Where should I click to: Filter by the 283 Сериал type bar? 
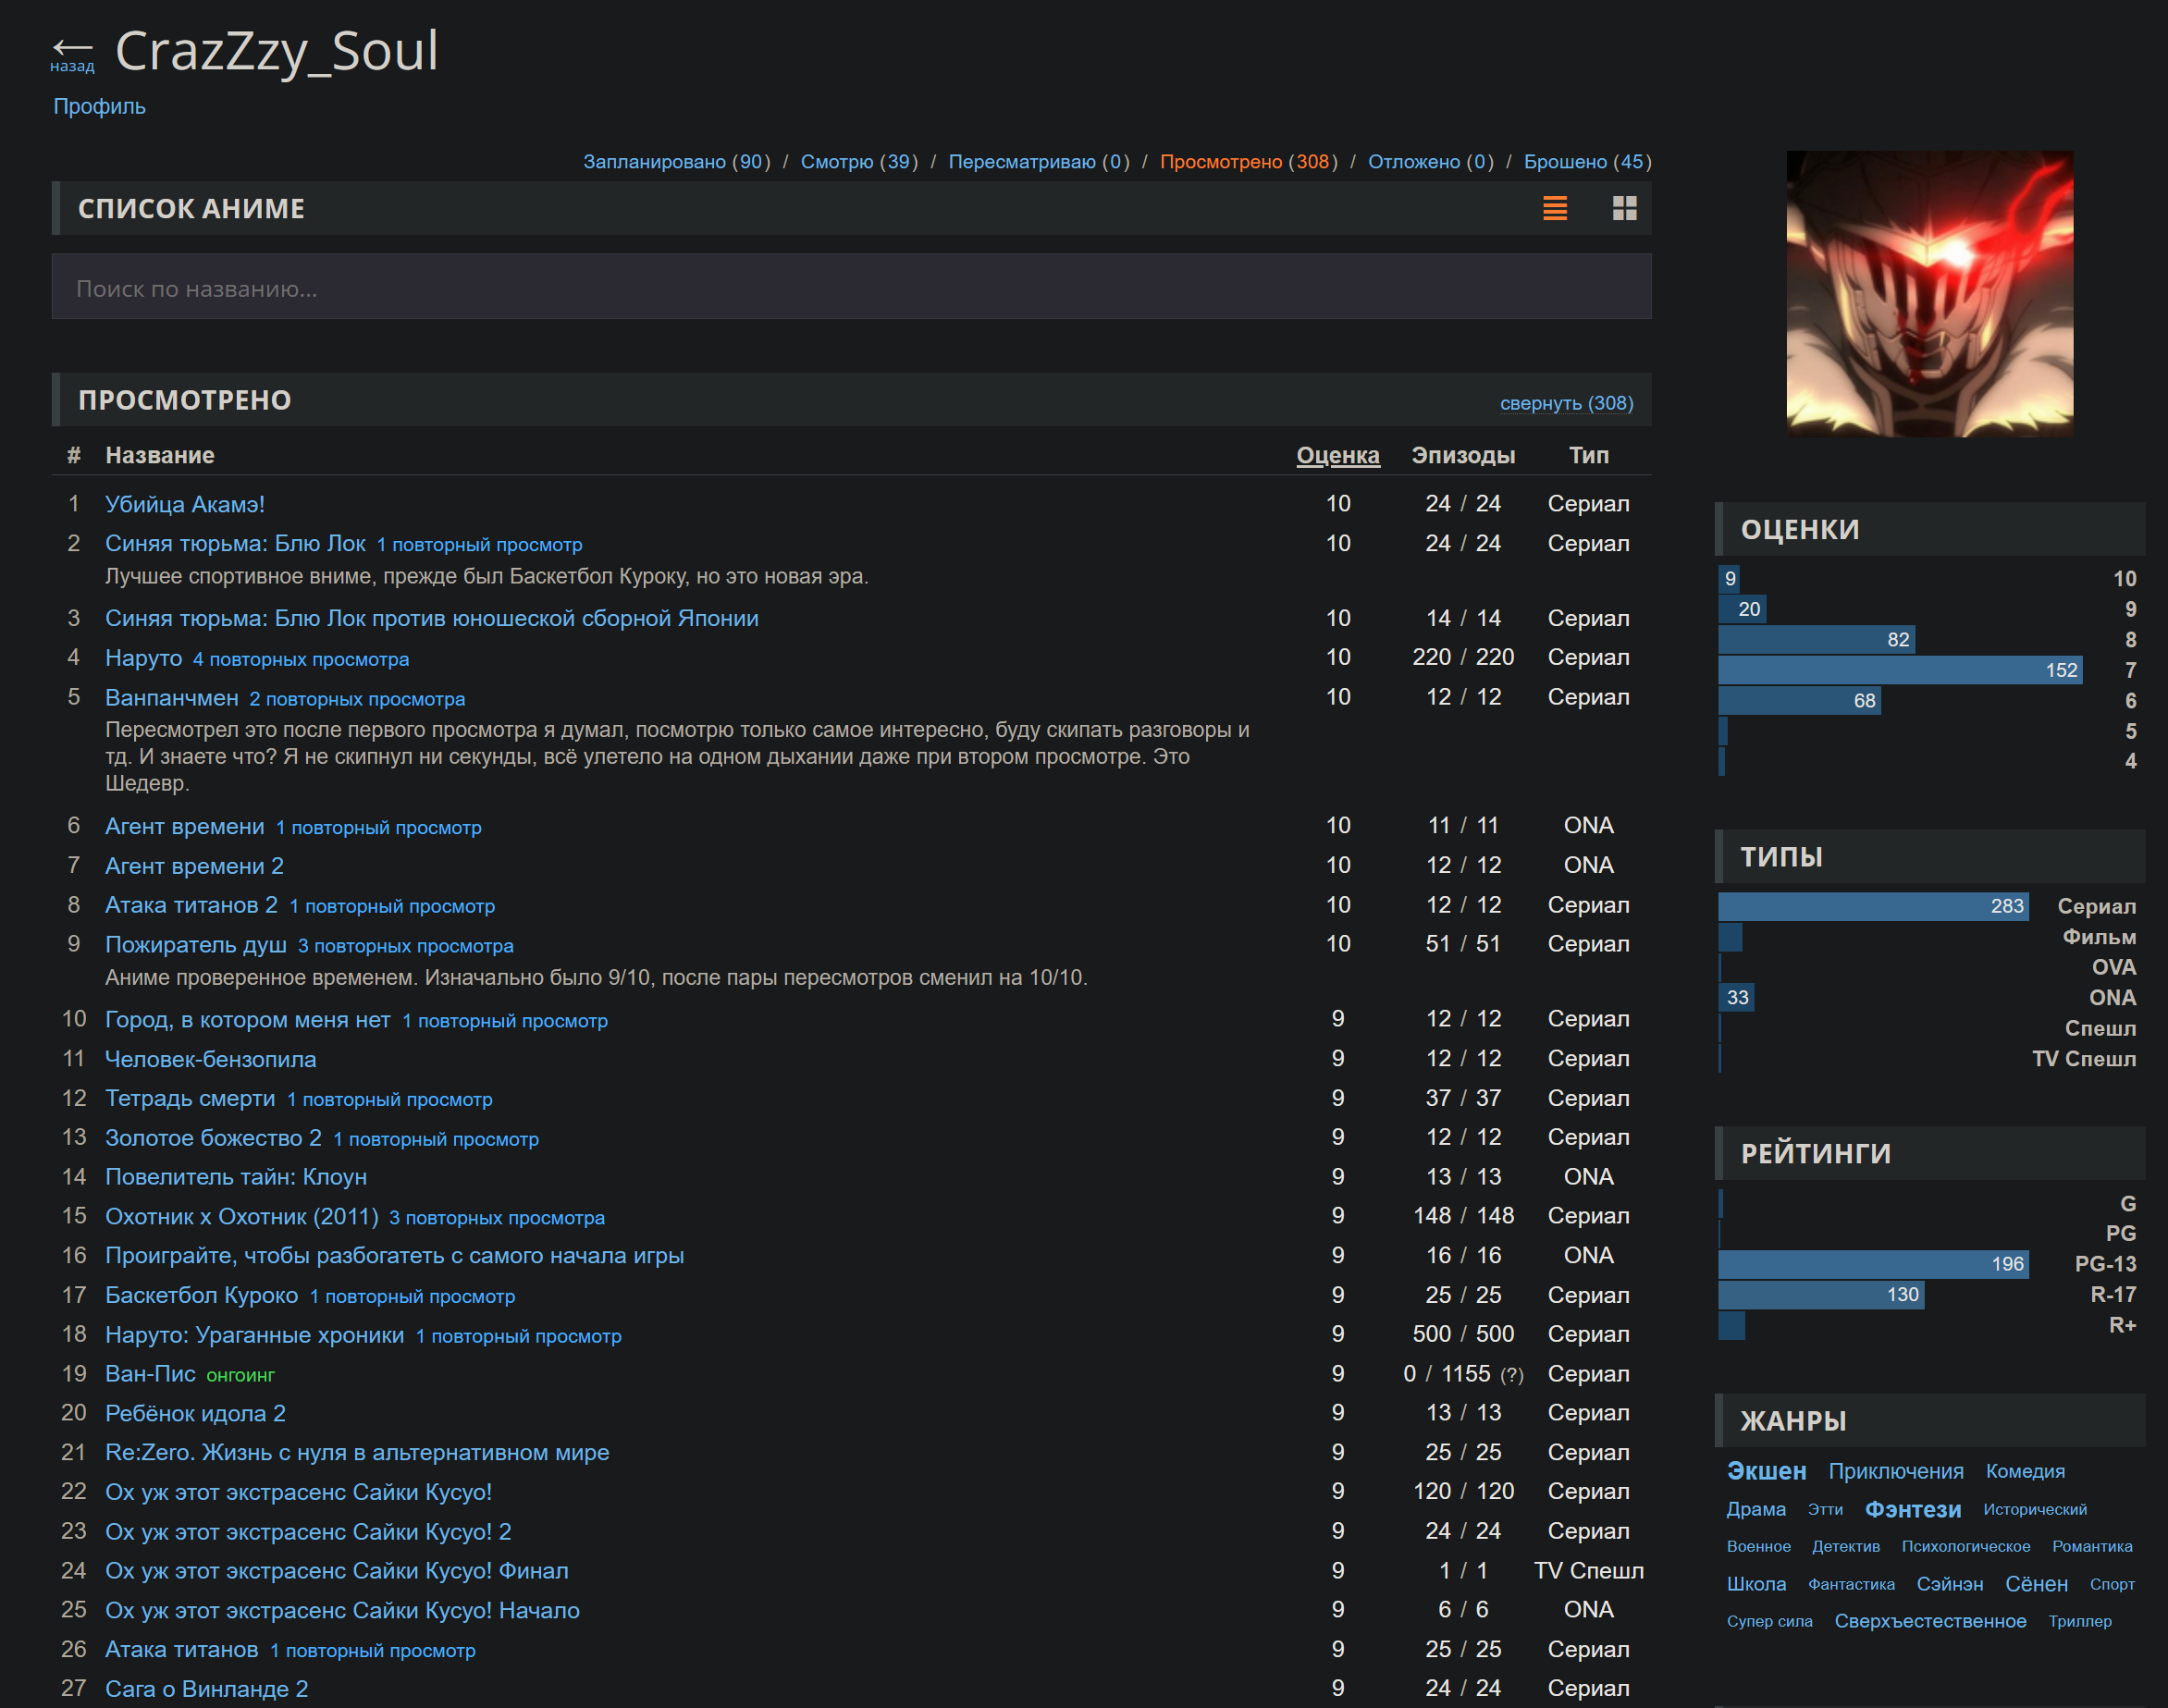pyautogui.click(x=1873, y=906)
